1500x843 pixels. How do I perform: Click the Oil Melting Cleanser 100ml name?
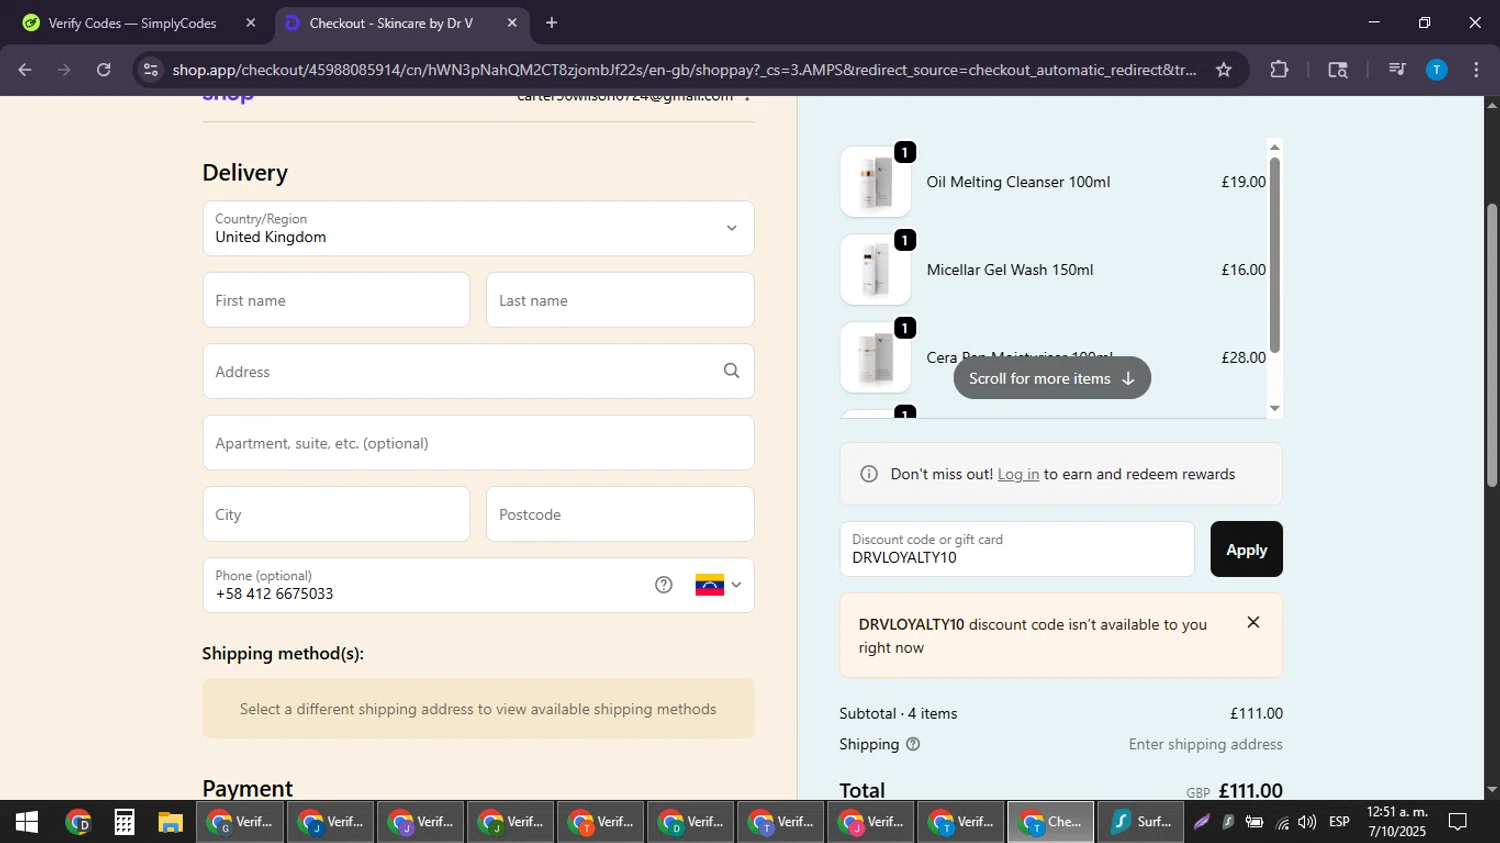1018,182
